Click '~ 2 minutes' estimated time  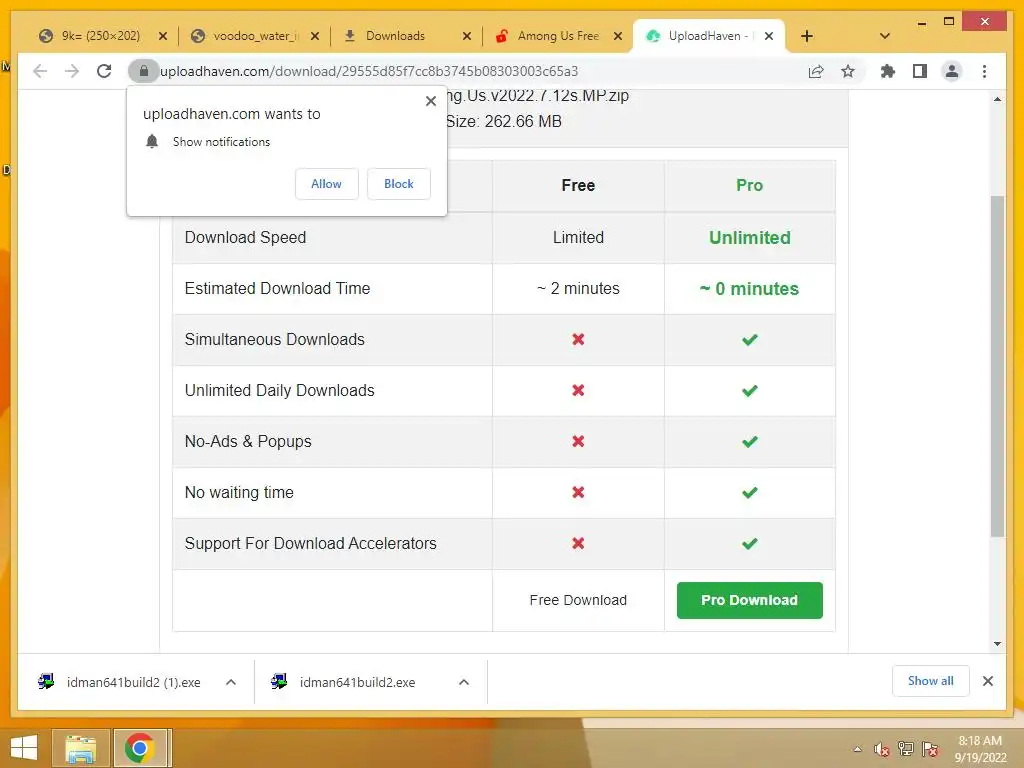(578, 289)
